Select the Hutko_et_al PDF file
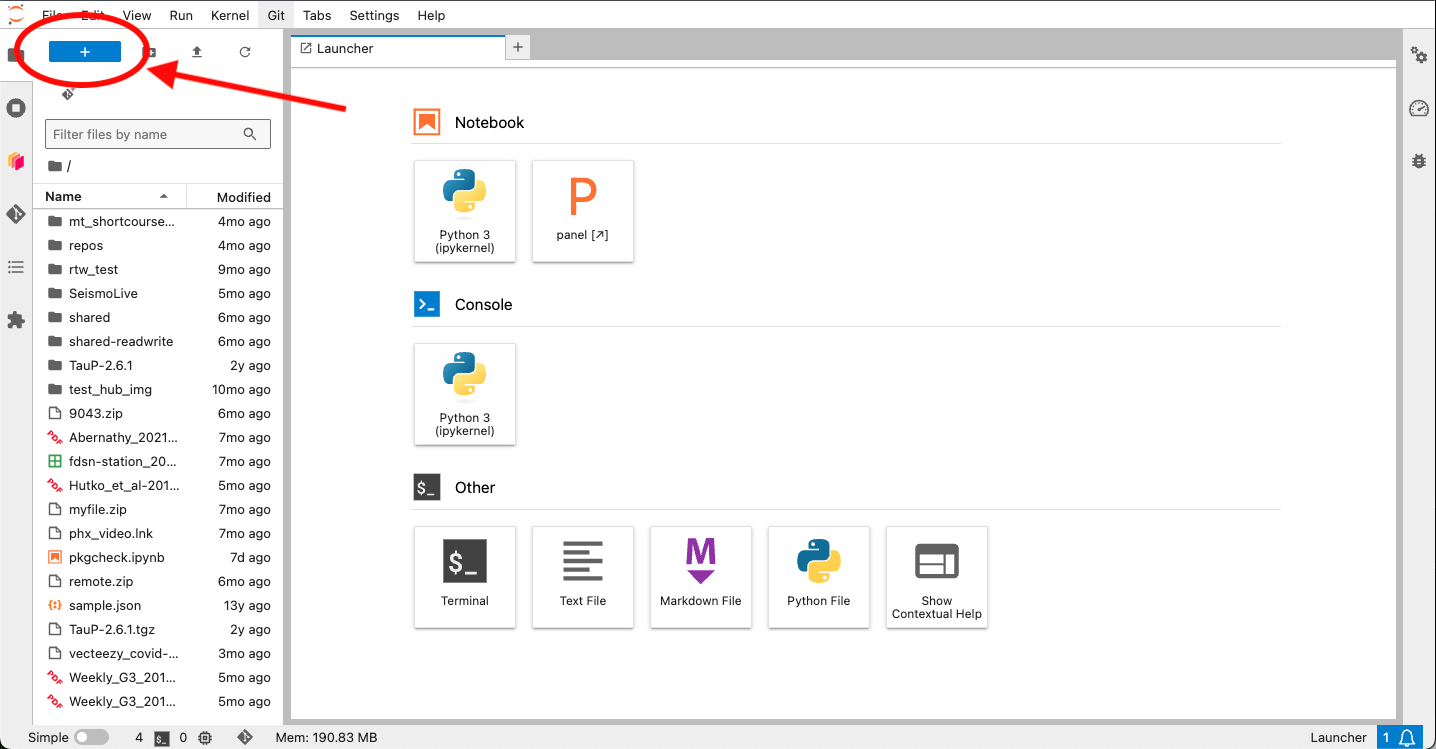The image size is (1436, 749). [158, 486]
